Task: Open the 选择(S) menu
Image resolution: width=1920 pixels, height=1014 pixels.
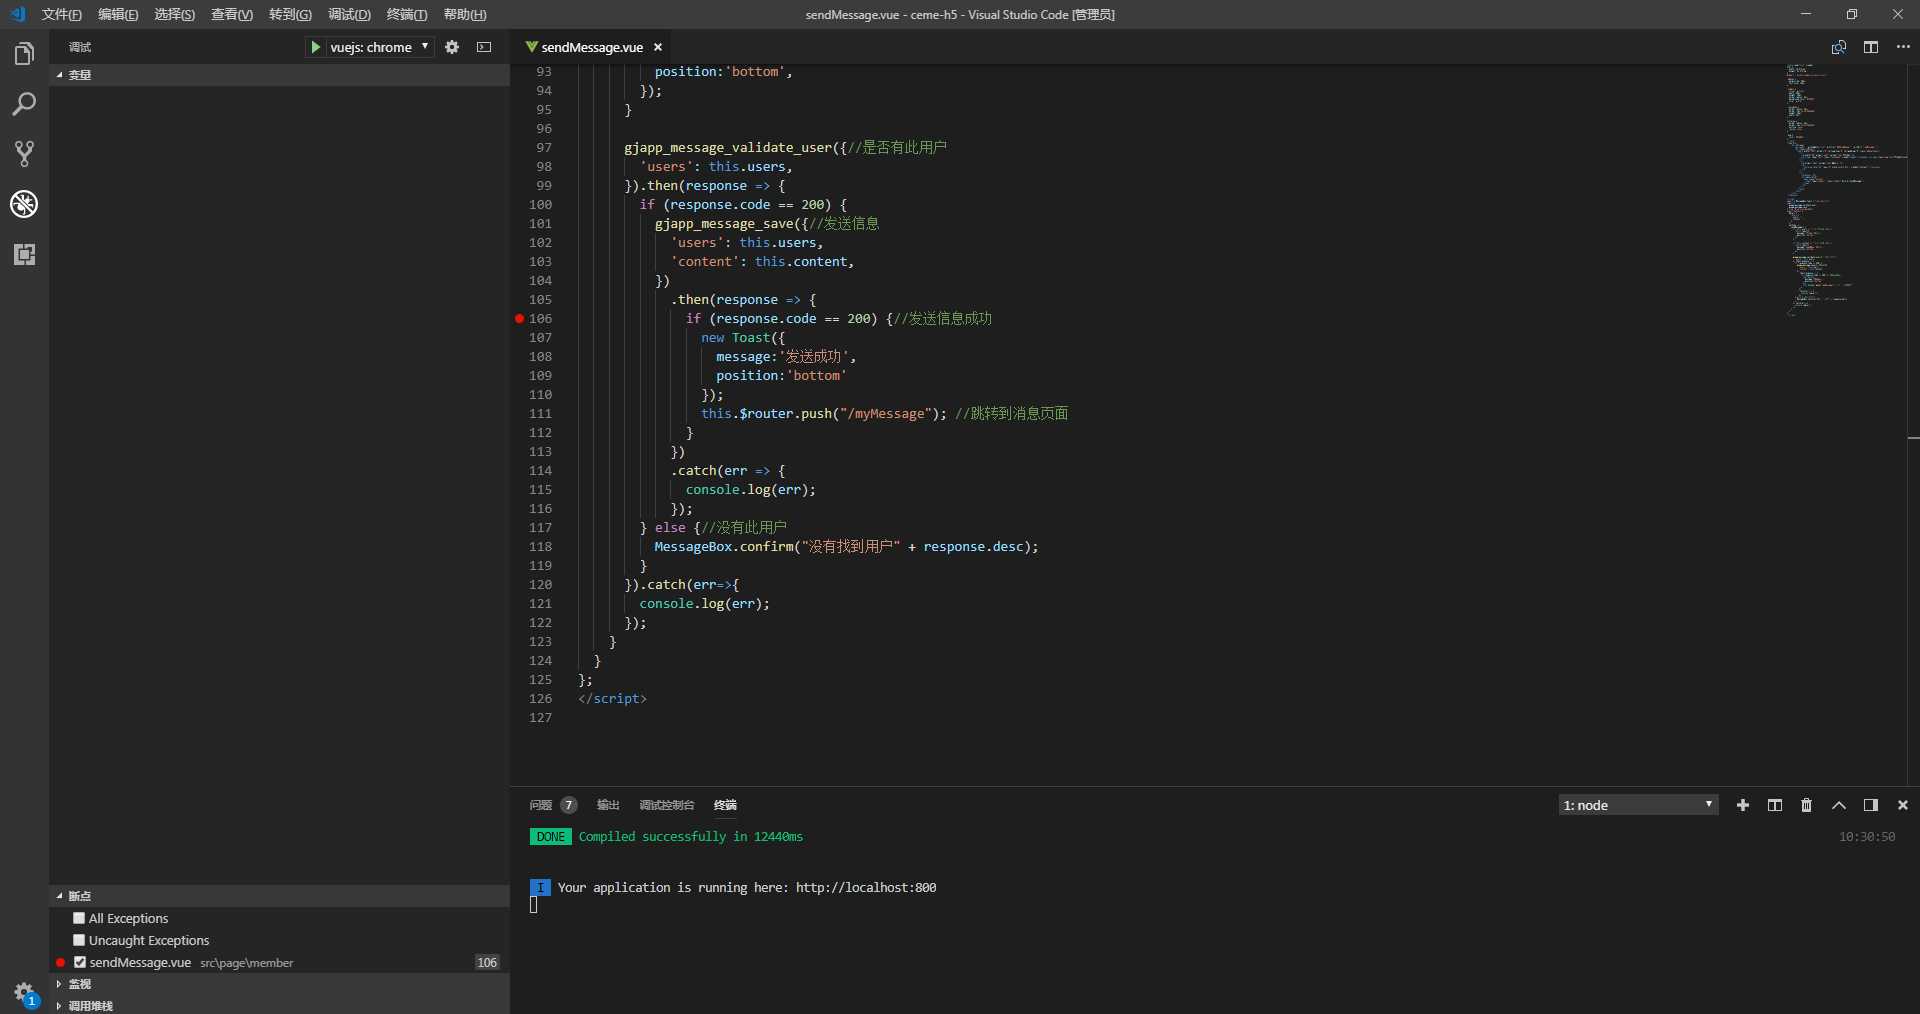Action: pyautogui.click(x=175, y=14)
